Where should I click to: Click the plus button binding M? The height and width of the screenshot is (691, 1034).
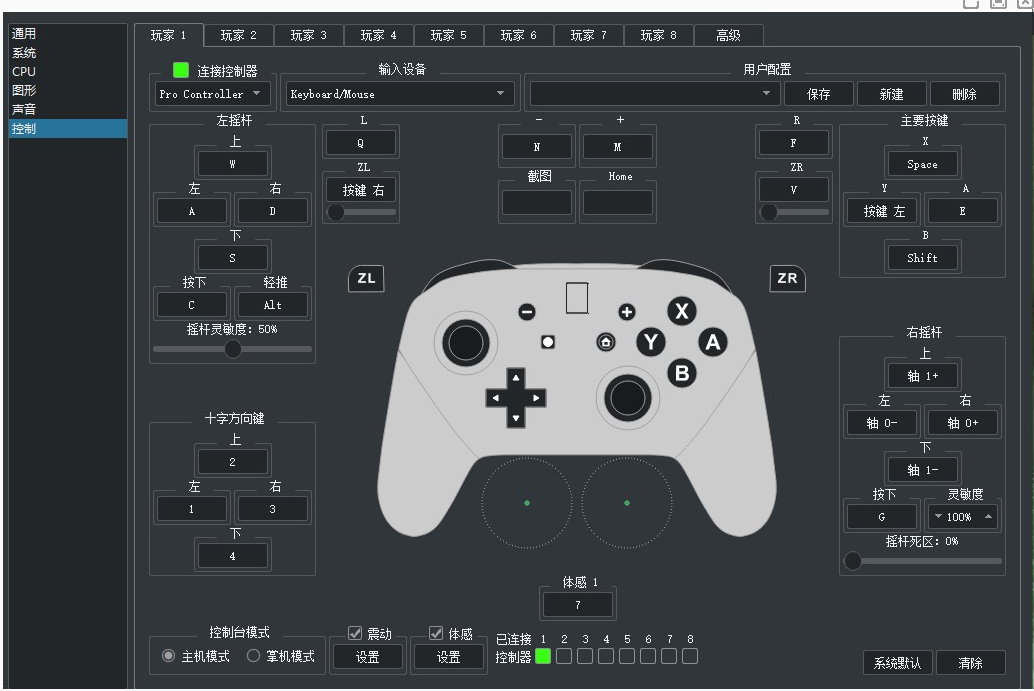pos(618,146)
